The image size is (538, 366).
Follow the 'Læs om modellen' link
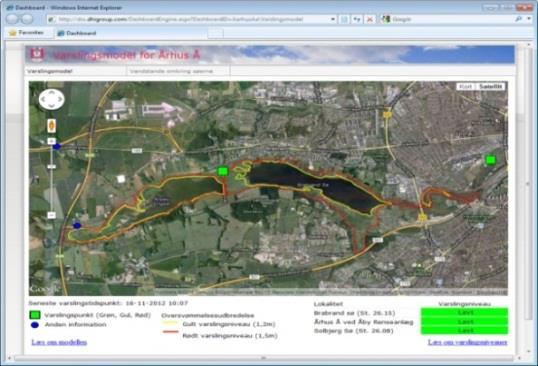pyautogui.click(x=59, y=342)
